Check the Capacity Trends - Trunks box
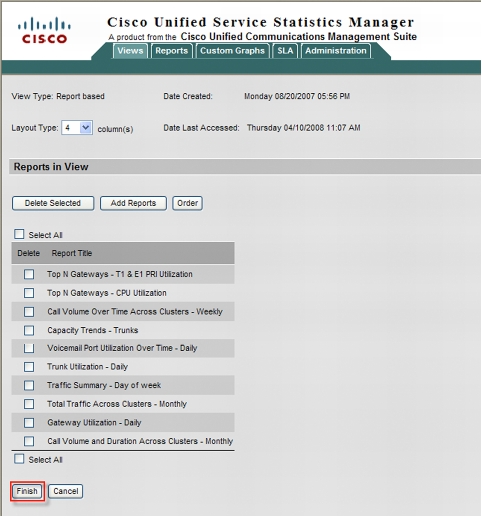 click(x=29, y=330)
